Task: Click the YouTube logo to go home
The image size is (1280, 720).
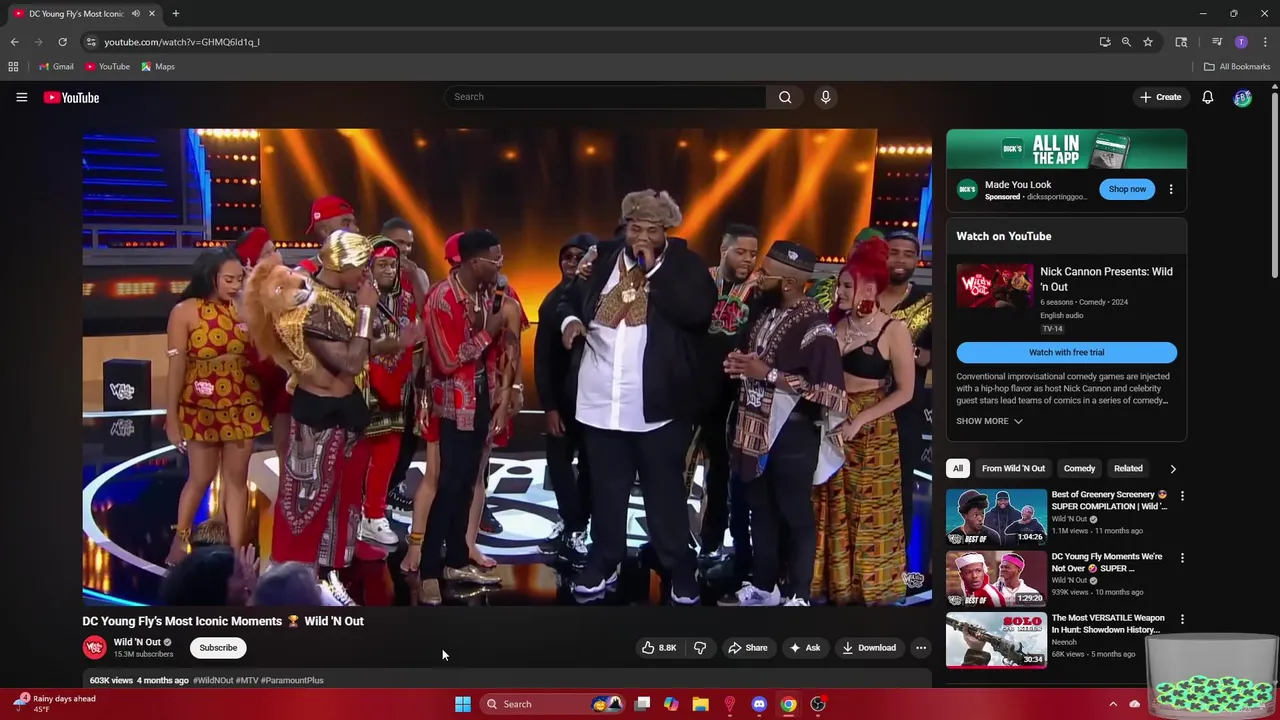Action: 71,97
